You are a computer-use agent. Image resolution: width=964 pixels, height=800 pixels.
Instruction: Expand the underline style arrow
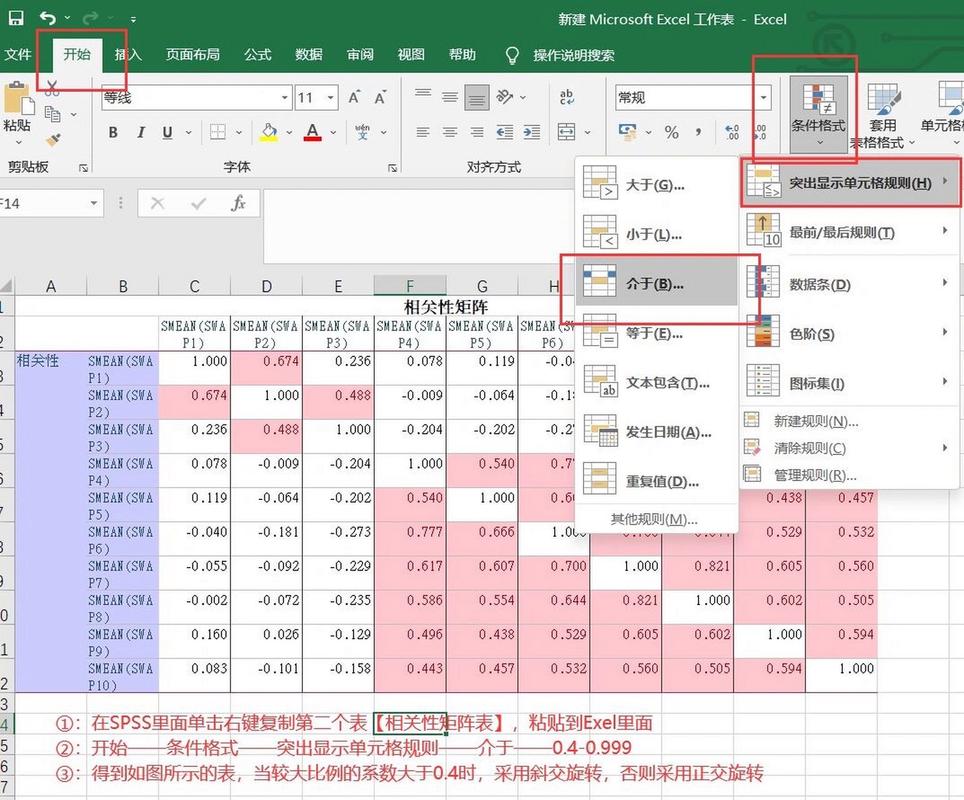188,133
